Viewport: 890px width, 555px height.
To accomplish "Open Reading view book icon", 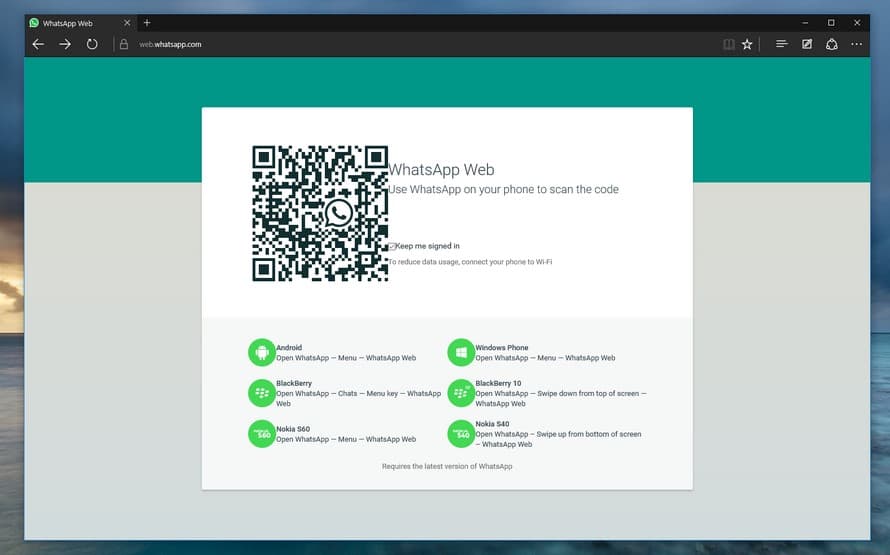I will tap(729, 44).
